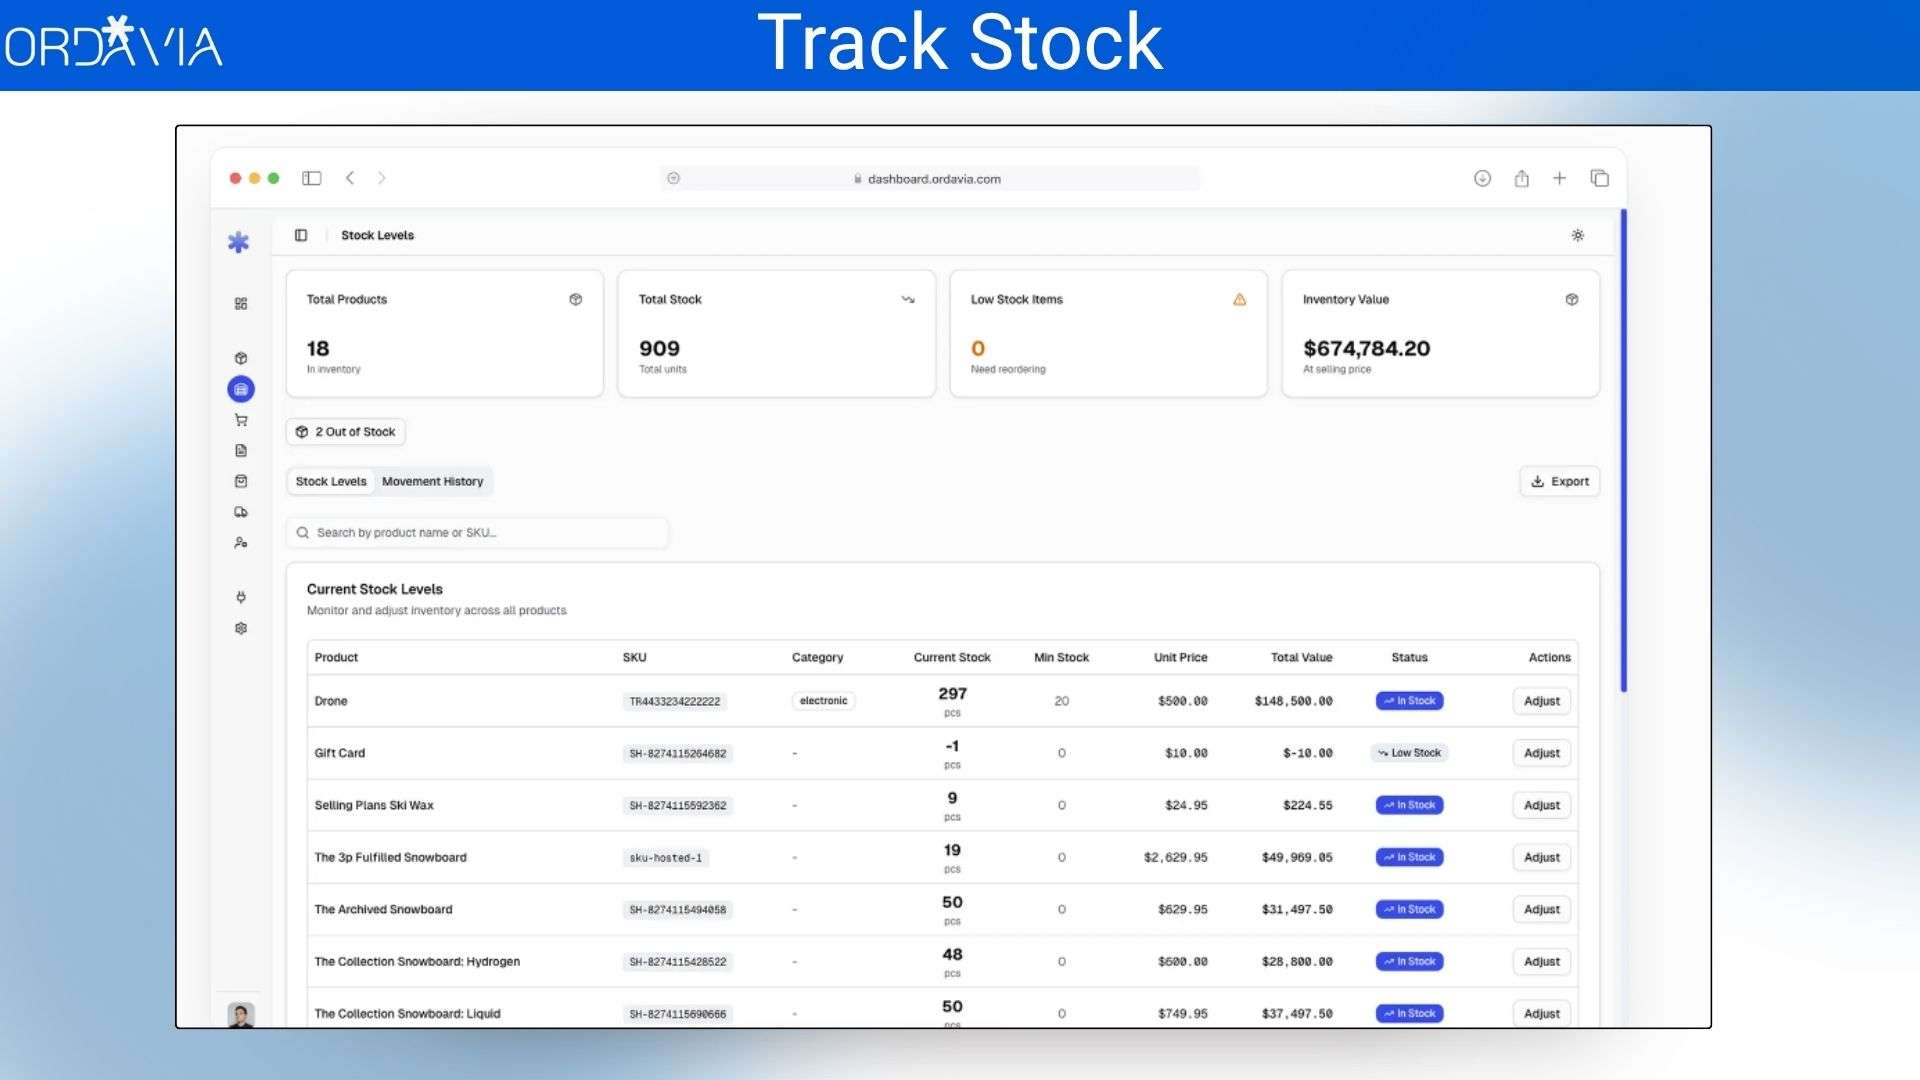Click the Export button
The width and height of the screenshot is (1920, 1080).
1559,481
